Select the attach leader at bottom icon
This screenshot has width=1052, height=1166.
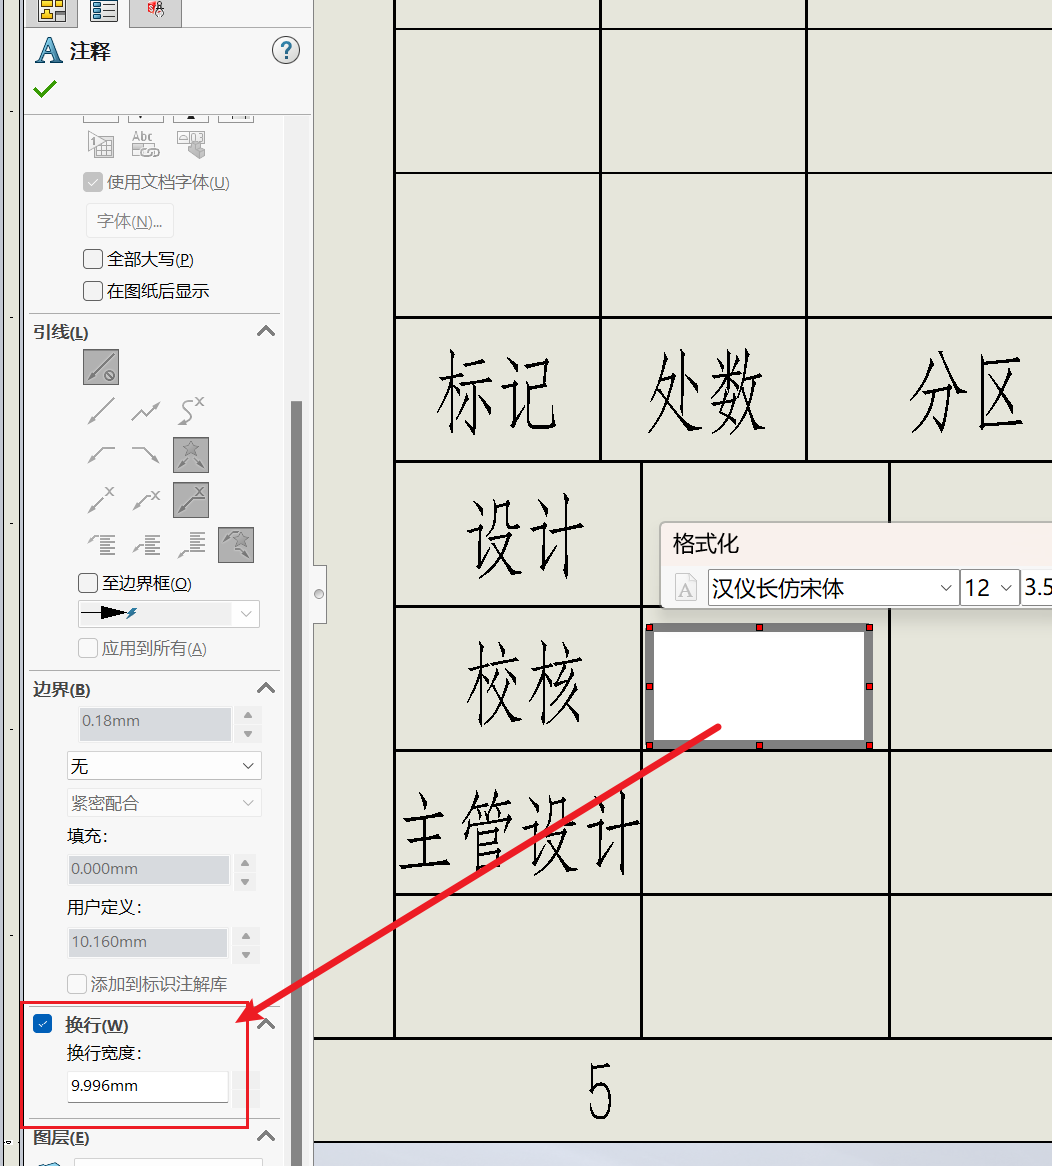click(191, 545)
